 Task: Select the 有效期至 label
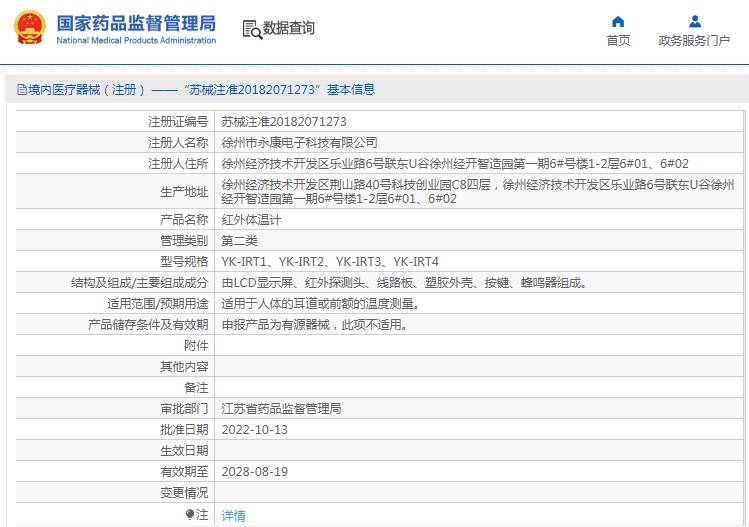pyautogui.click(x=184, y=472)
